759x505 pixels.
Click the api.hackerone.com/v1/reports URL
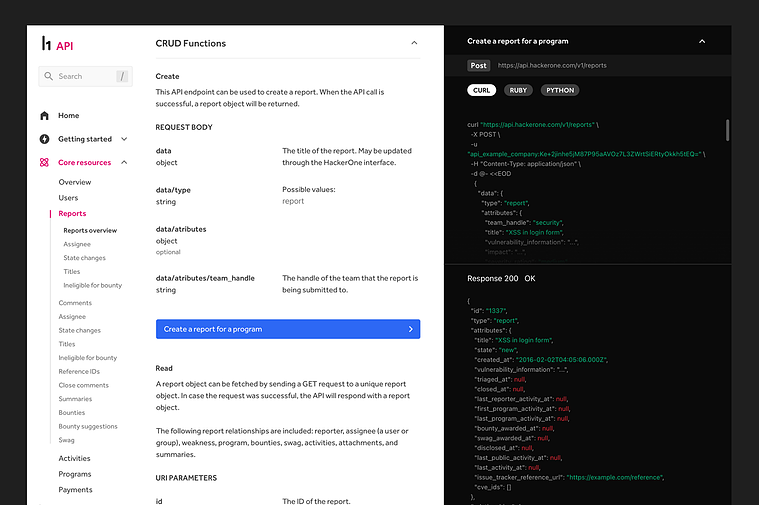pos(552,65)
